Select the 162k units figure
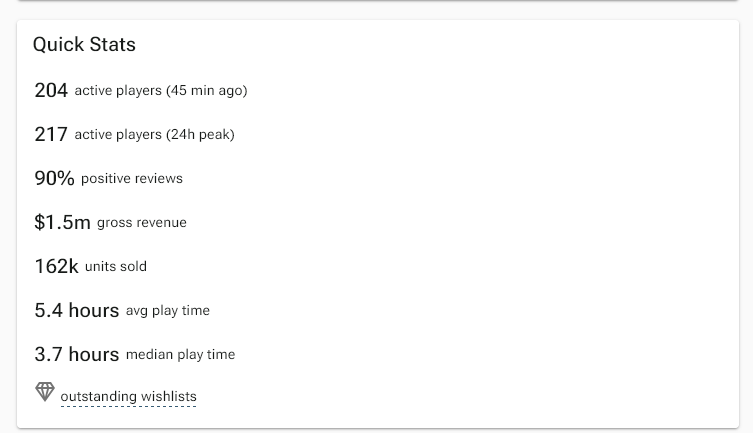The image size is (753, 433). pyautogui.click(x=56, y=266)
